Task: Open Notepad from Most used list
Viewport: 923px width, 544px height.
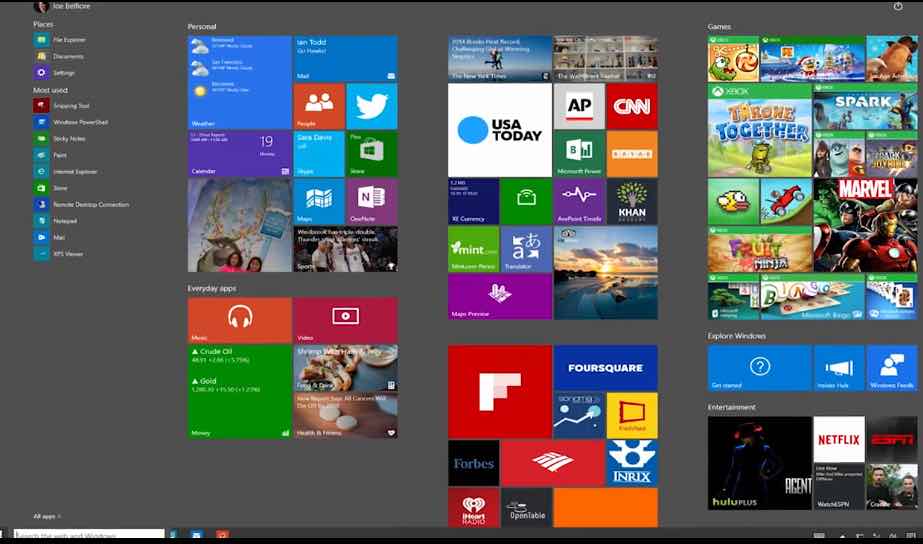Action: pyautogui.click(x=56, y=221)
